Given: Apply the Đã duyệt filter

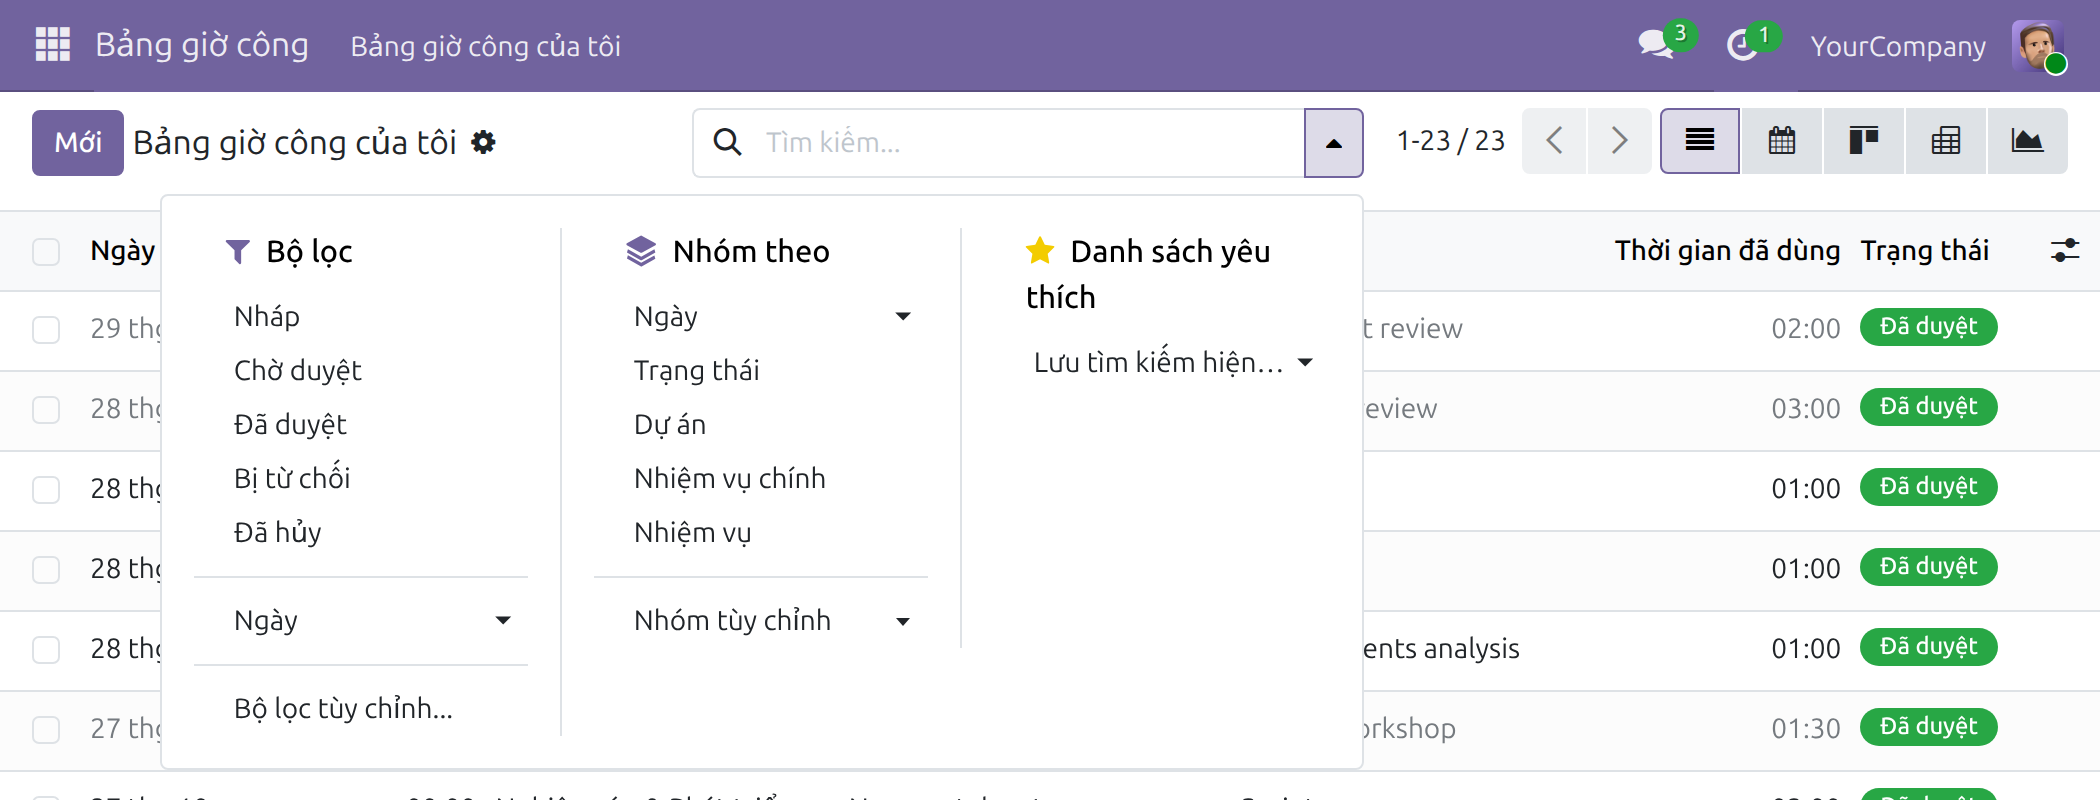Looking at the screenshot, I should click(290, 424).
